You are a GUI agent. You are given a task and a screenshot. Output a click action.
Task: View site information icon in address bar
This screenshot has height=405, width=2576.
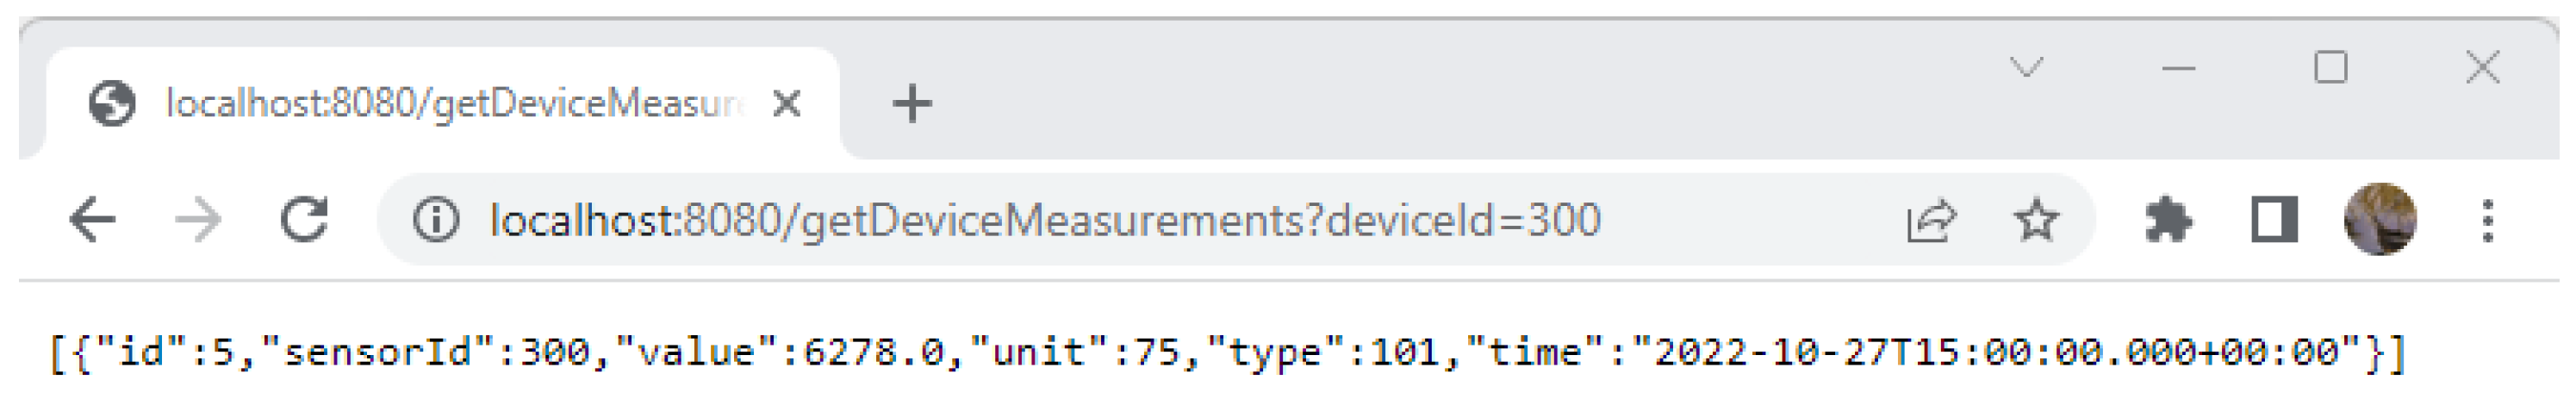(436, 220)
